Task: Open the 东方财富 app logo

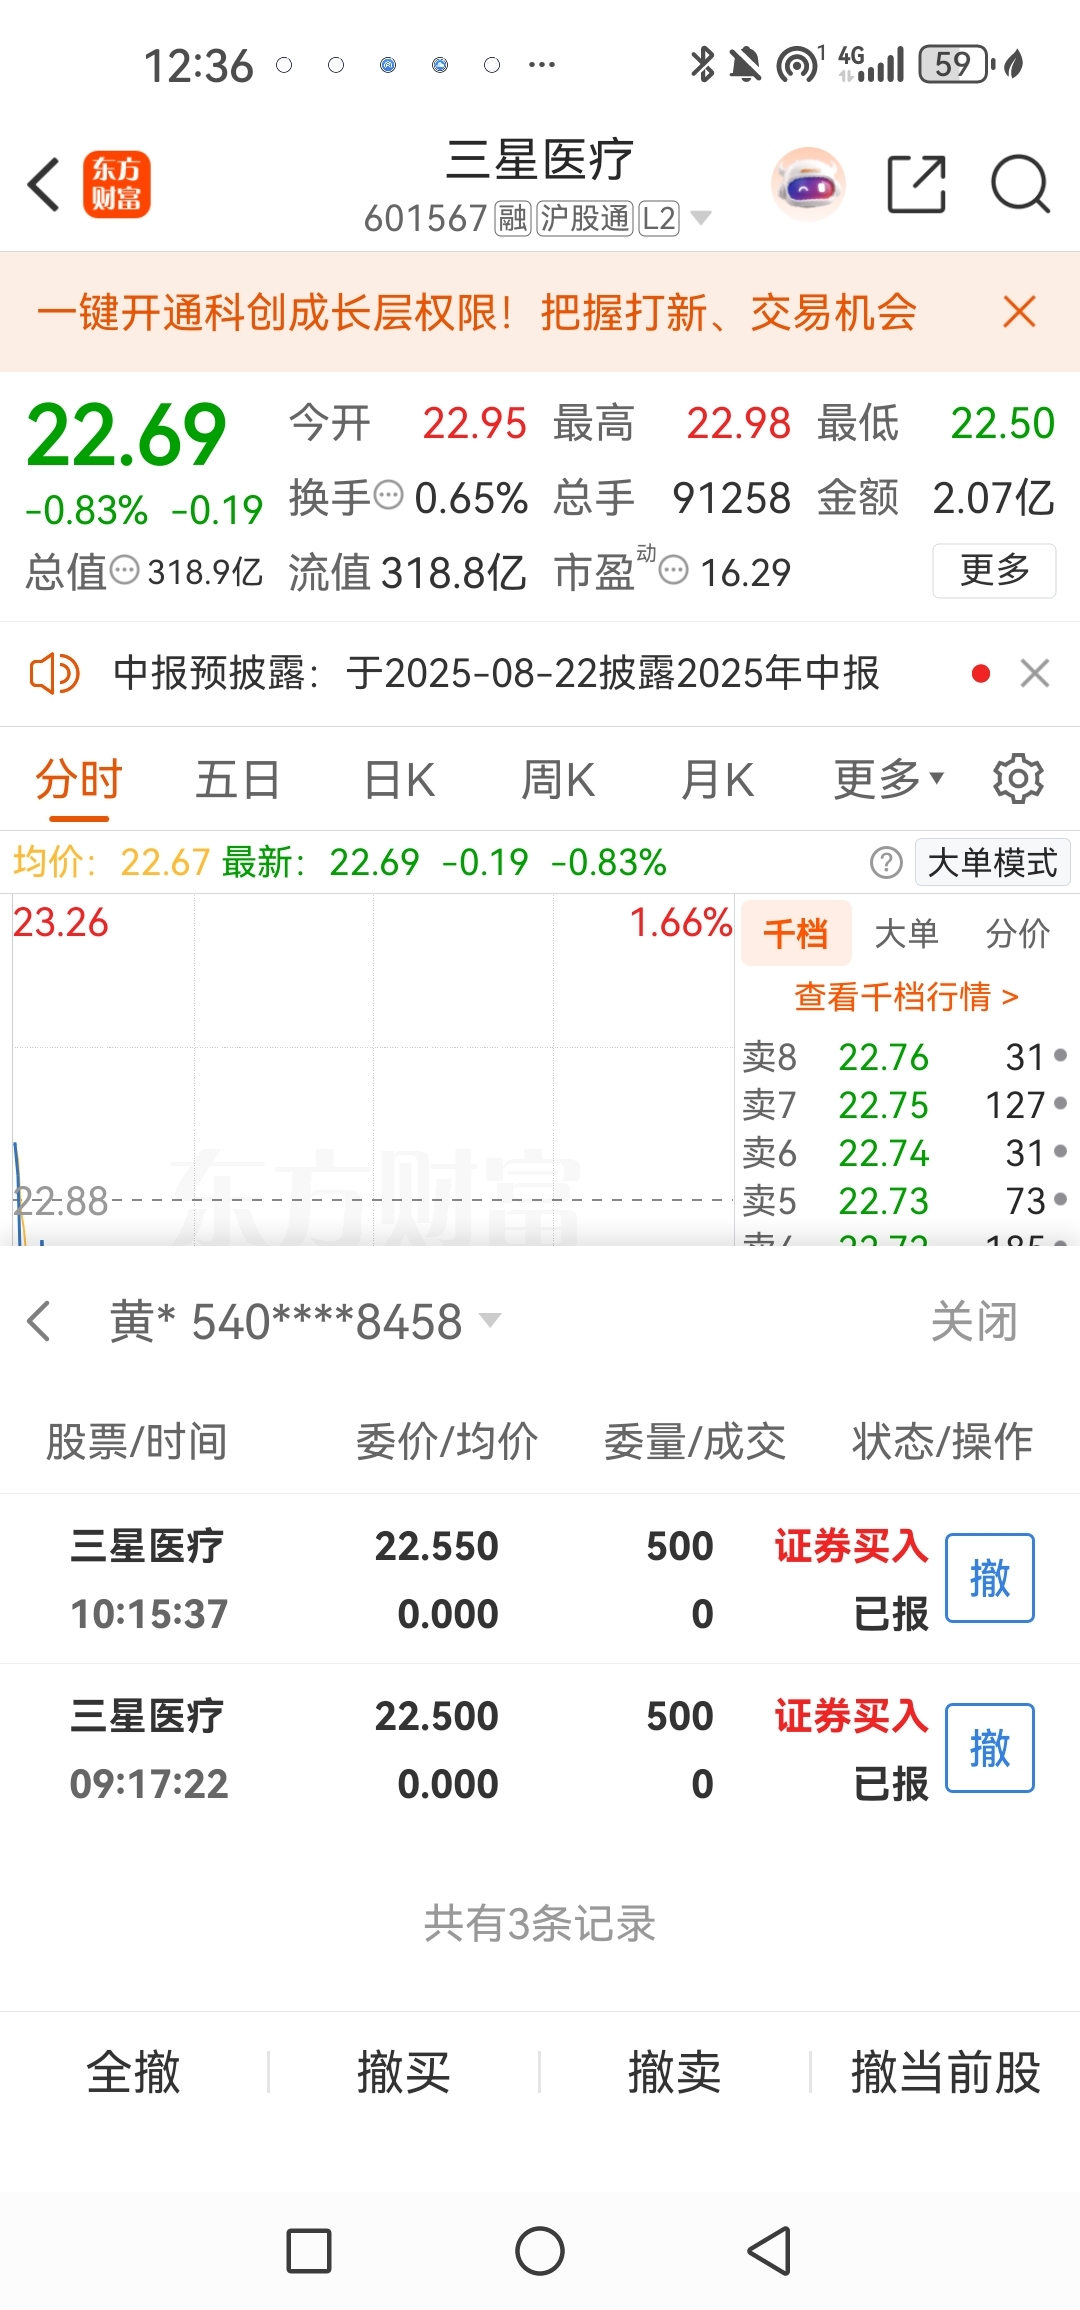Action: click(x=116, y=184)
